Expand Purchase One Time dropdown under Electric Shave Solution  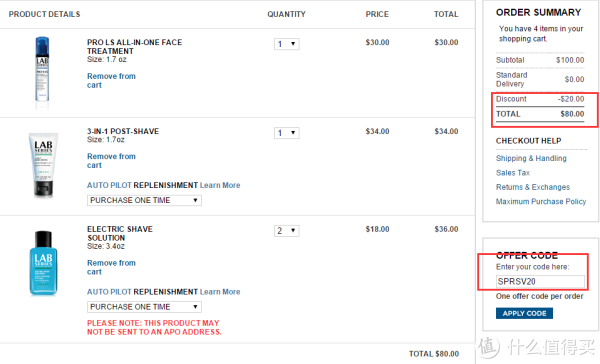[144, 307]
